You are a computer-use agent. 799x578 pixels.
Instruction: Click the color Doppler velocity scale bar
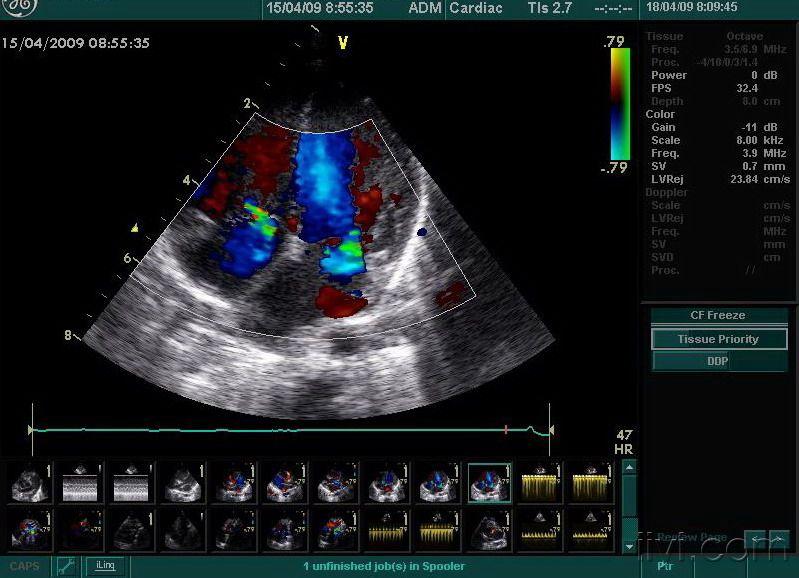coord(620,104)
